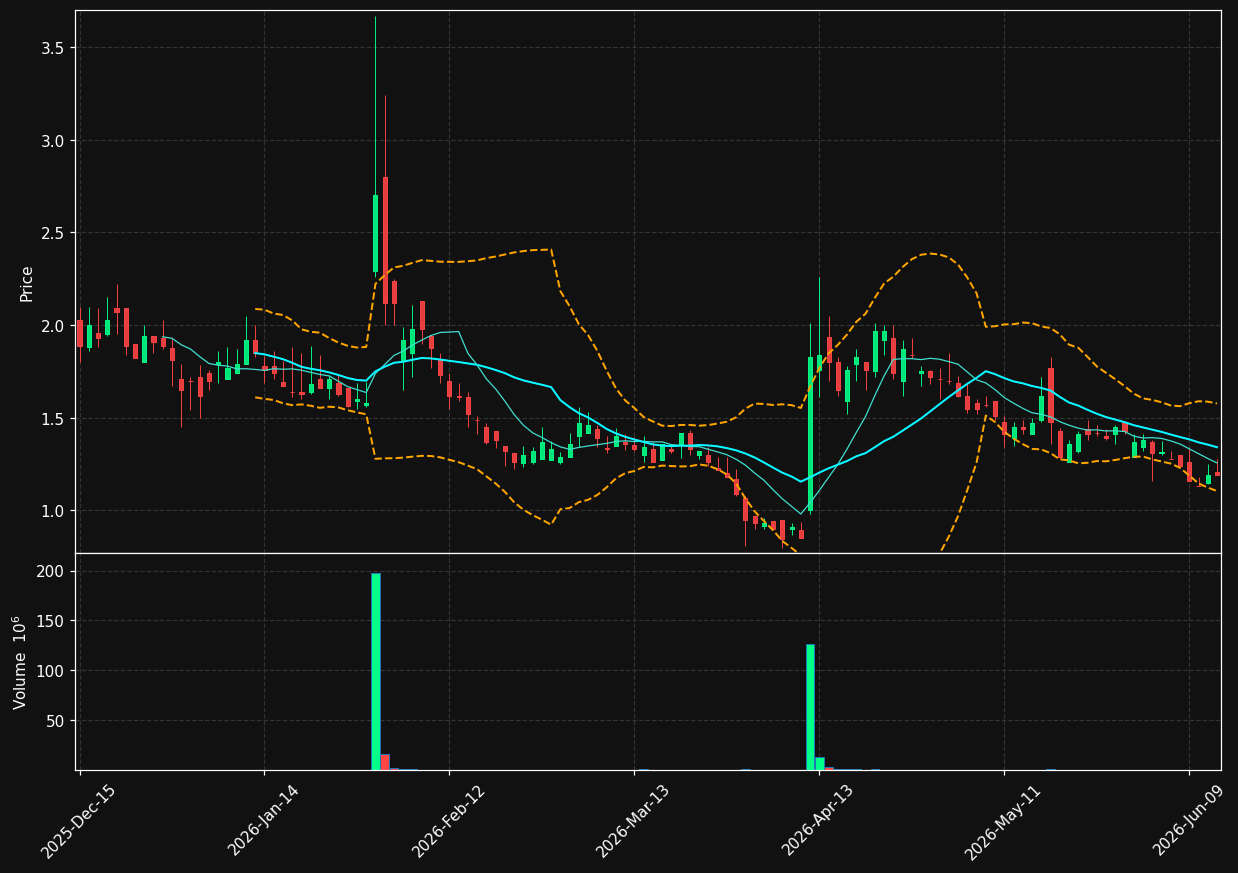
Task: Select the 2026-Feb-12 date label
Action: [x=449, y=821]
